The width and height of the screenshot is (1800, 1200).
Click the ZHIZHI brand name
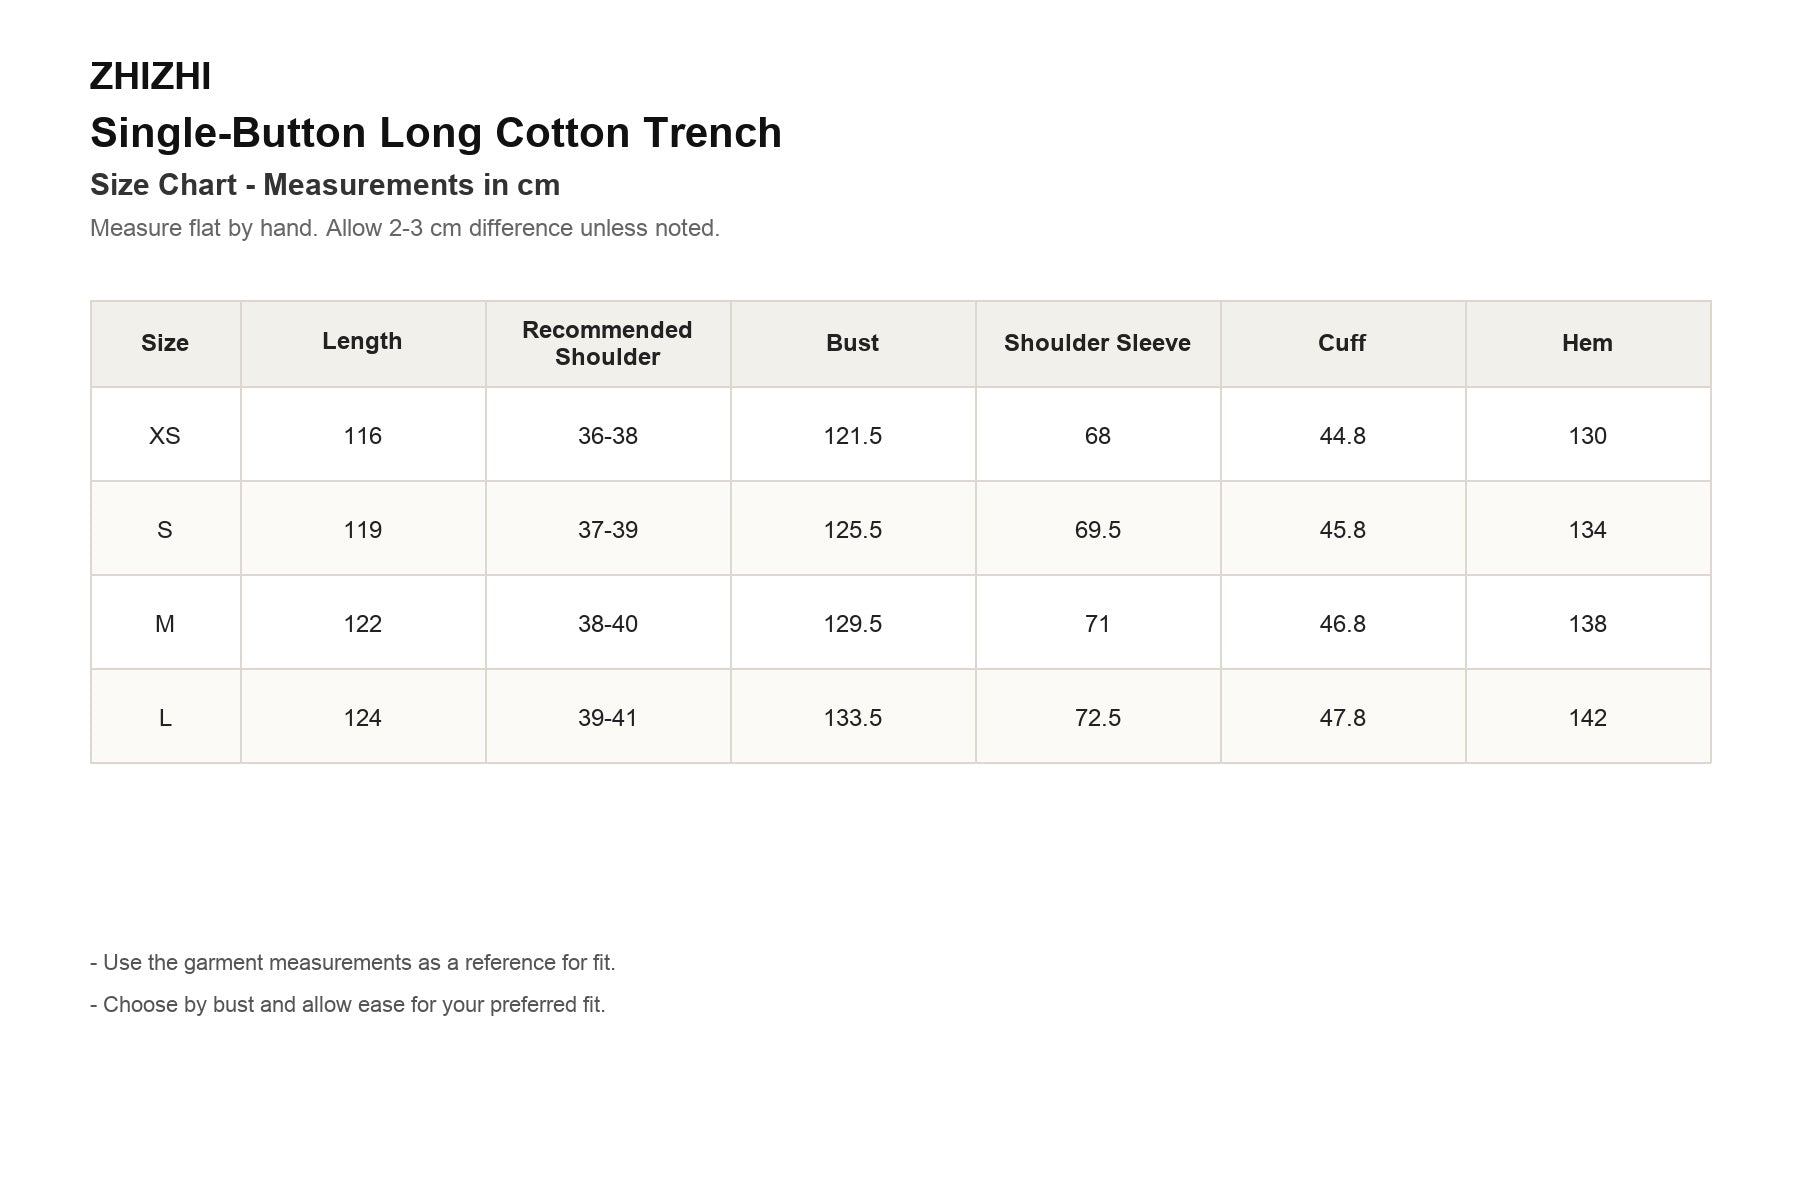tap(150, 77)
